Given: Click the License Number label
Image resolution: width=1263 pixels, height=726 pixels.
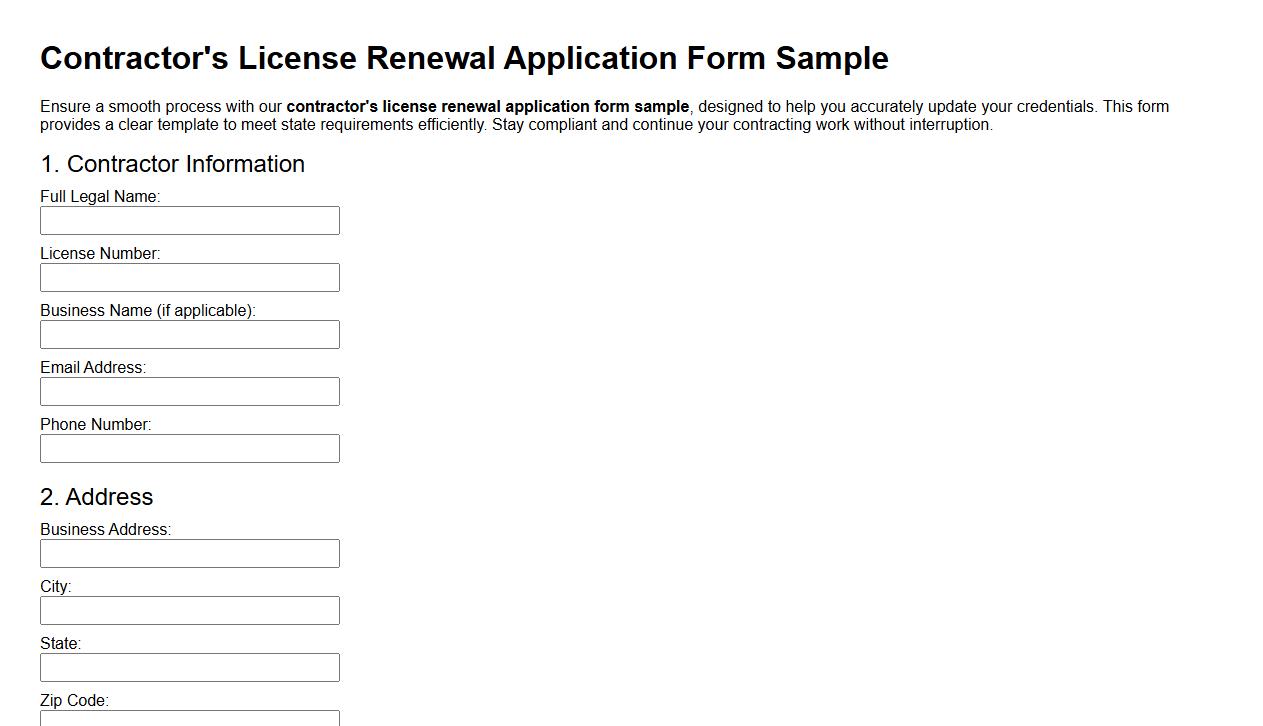Looking at the screenshot, I should tap(99, 253).
